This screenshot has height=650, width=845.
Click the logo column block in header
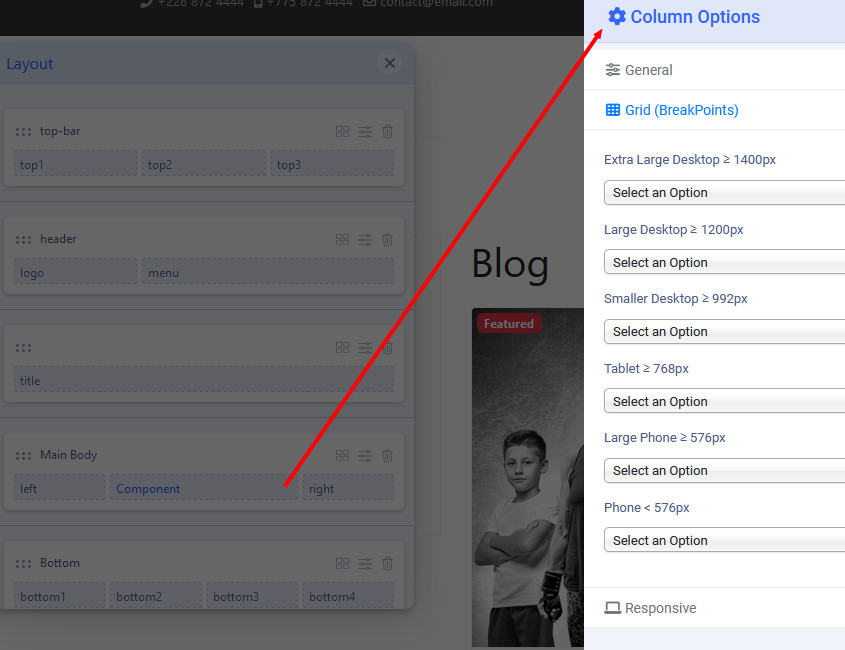click(75, 273)
